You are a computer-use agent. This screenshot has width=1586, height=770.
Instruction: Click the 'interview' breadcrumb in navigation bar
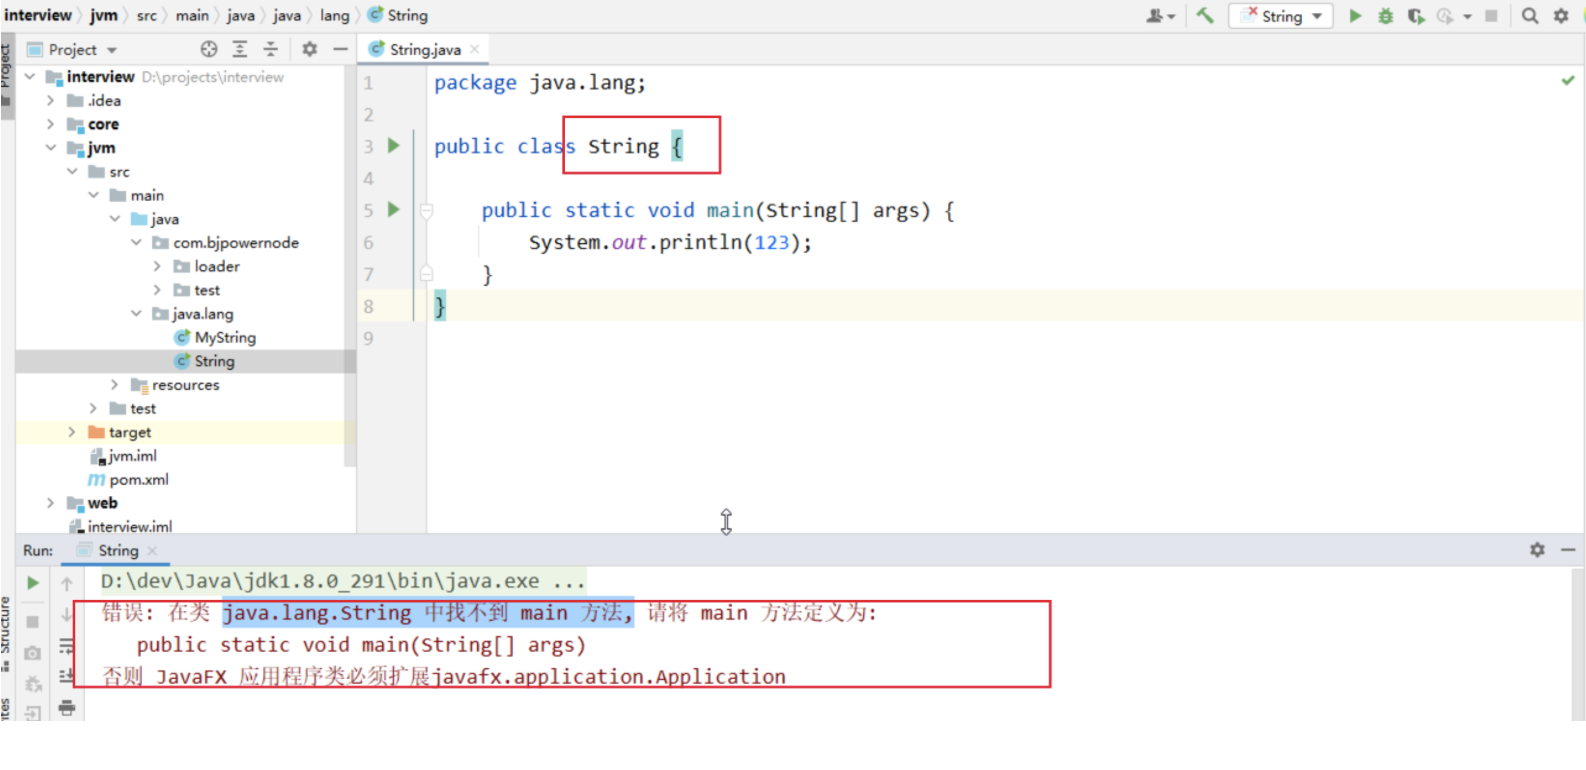click(38, 15)
